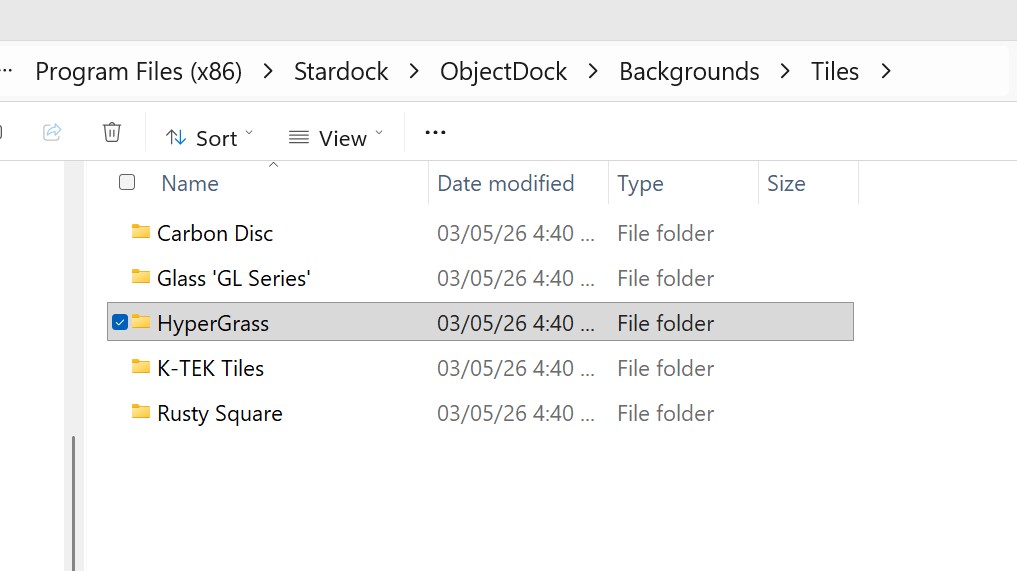Navigate to Stardock in the breadcrumb

coord(341,72)
